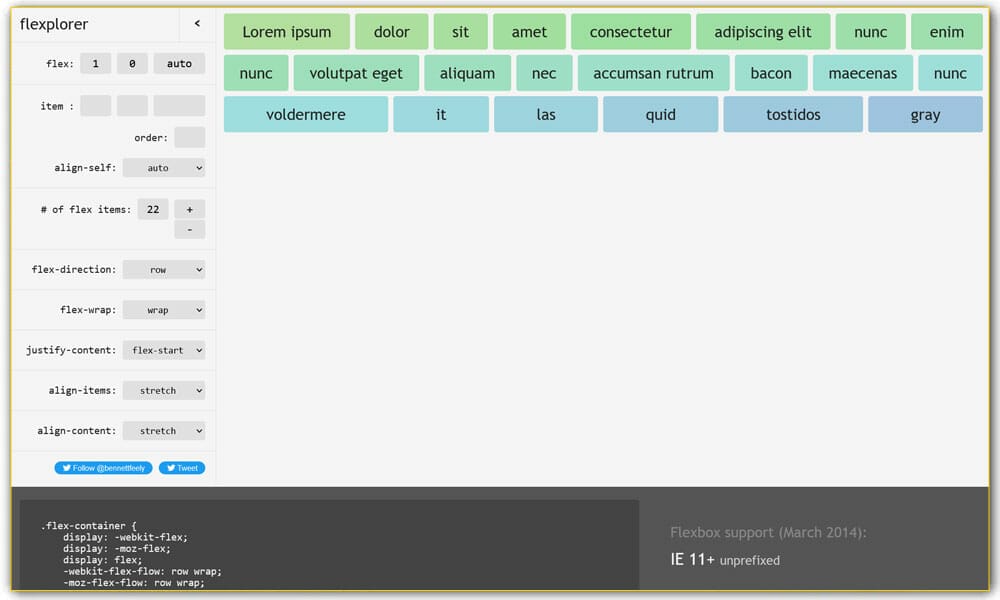Select the Lorem ipsum flex item
The image size is (1000, 600).
click(287, 32)
